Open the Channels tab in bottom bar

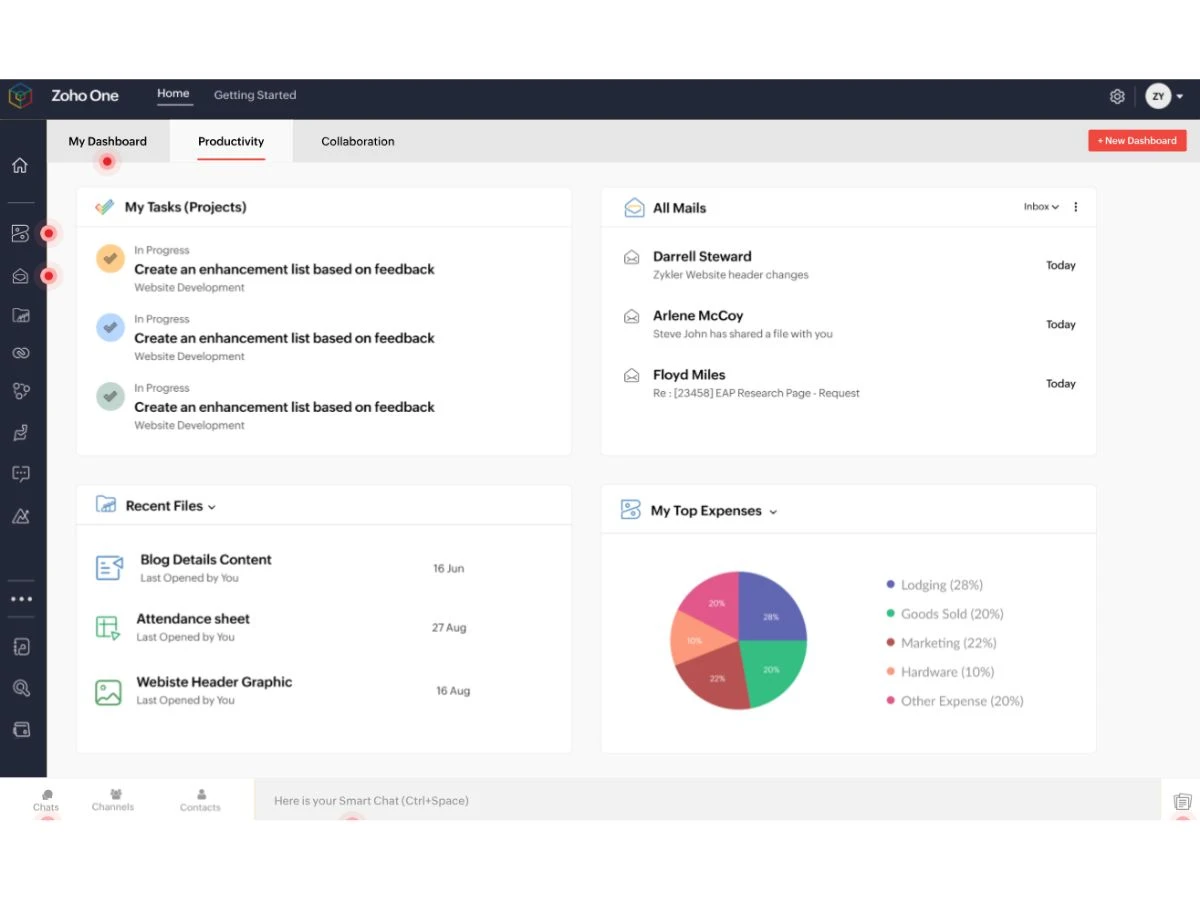(x=113, y=800)
